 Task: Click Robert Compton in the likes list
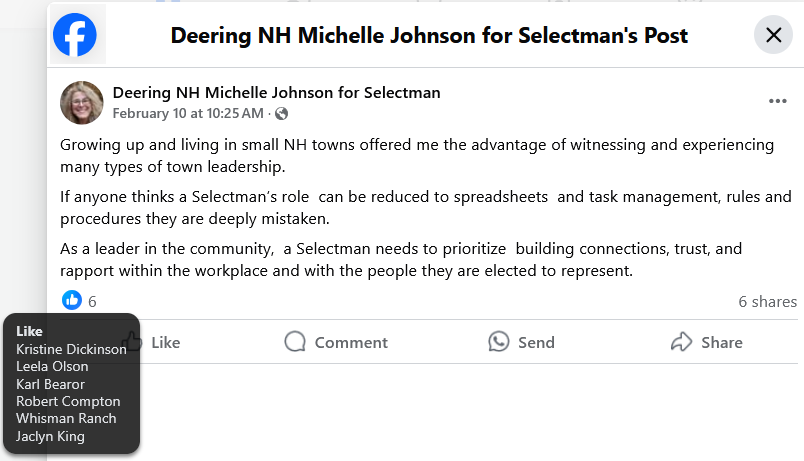point(68,401)
